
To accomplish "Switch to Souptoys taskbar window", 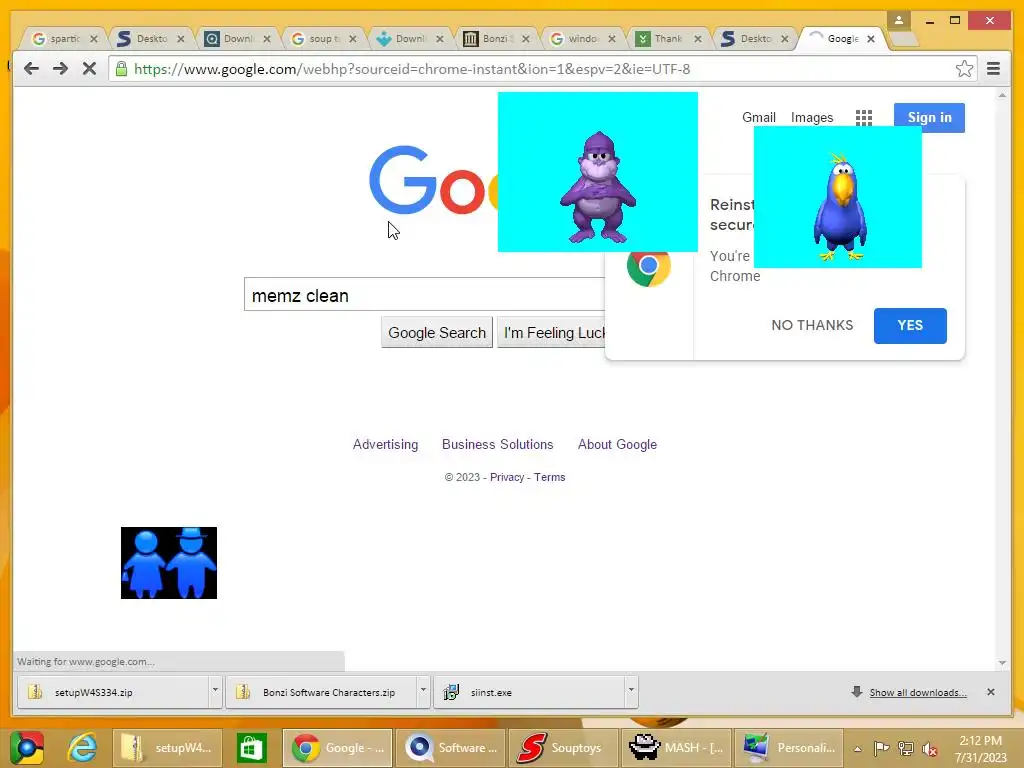I will pos(563,748).
